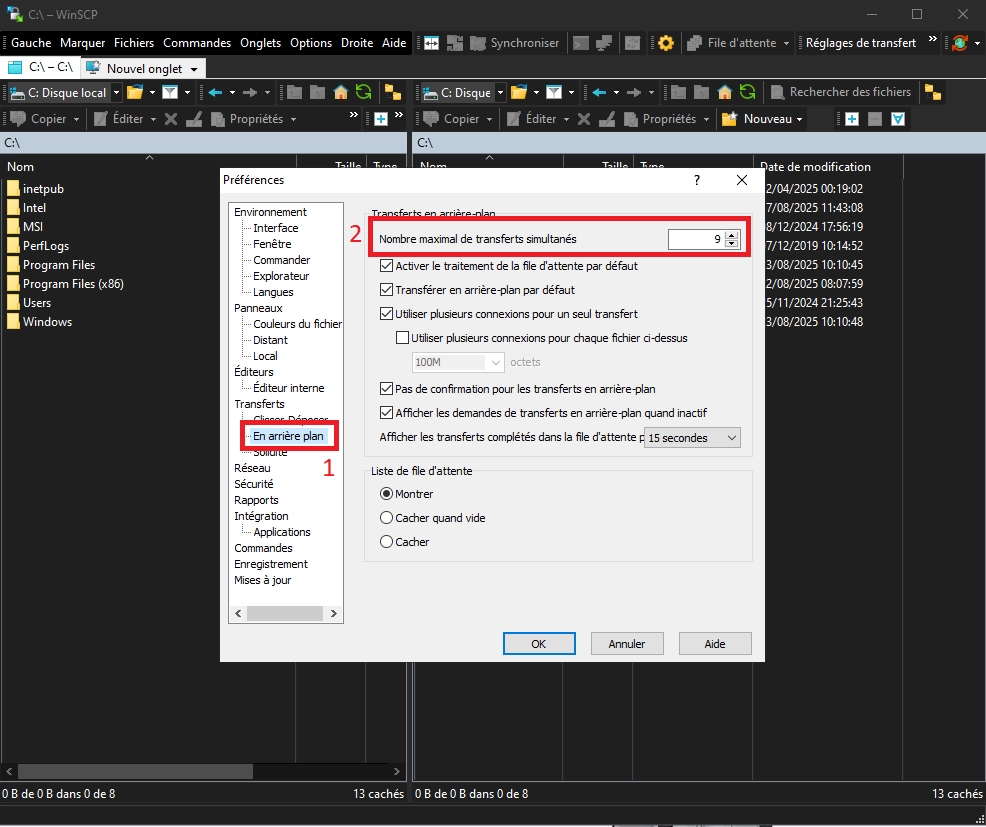Viewport: 986px width, 827px height.
Task: Toggle Afficher les demandes de transferts checkbox
Action: coord(386,413)
